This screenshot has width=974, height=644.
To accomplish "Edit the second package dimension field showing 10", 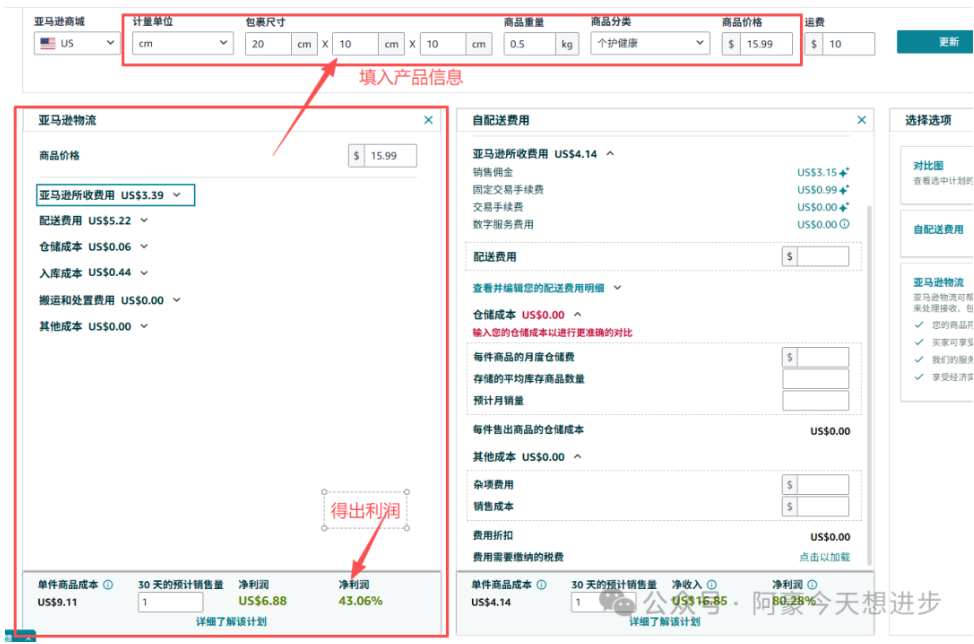I will pos(355,44).
